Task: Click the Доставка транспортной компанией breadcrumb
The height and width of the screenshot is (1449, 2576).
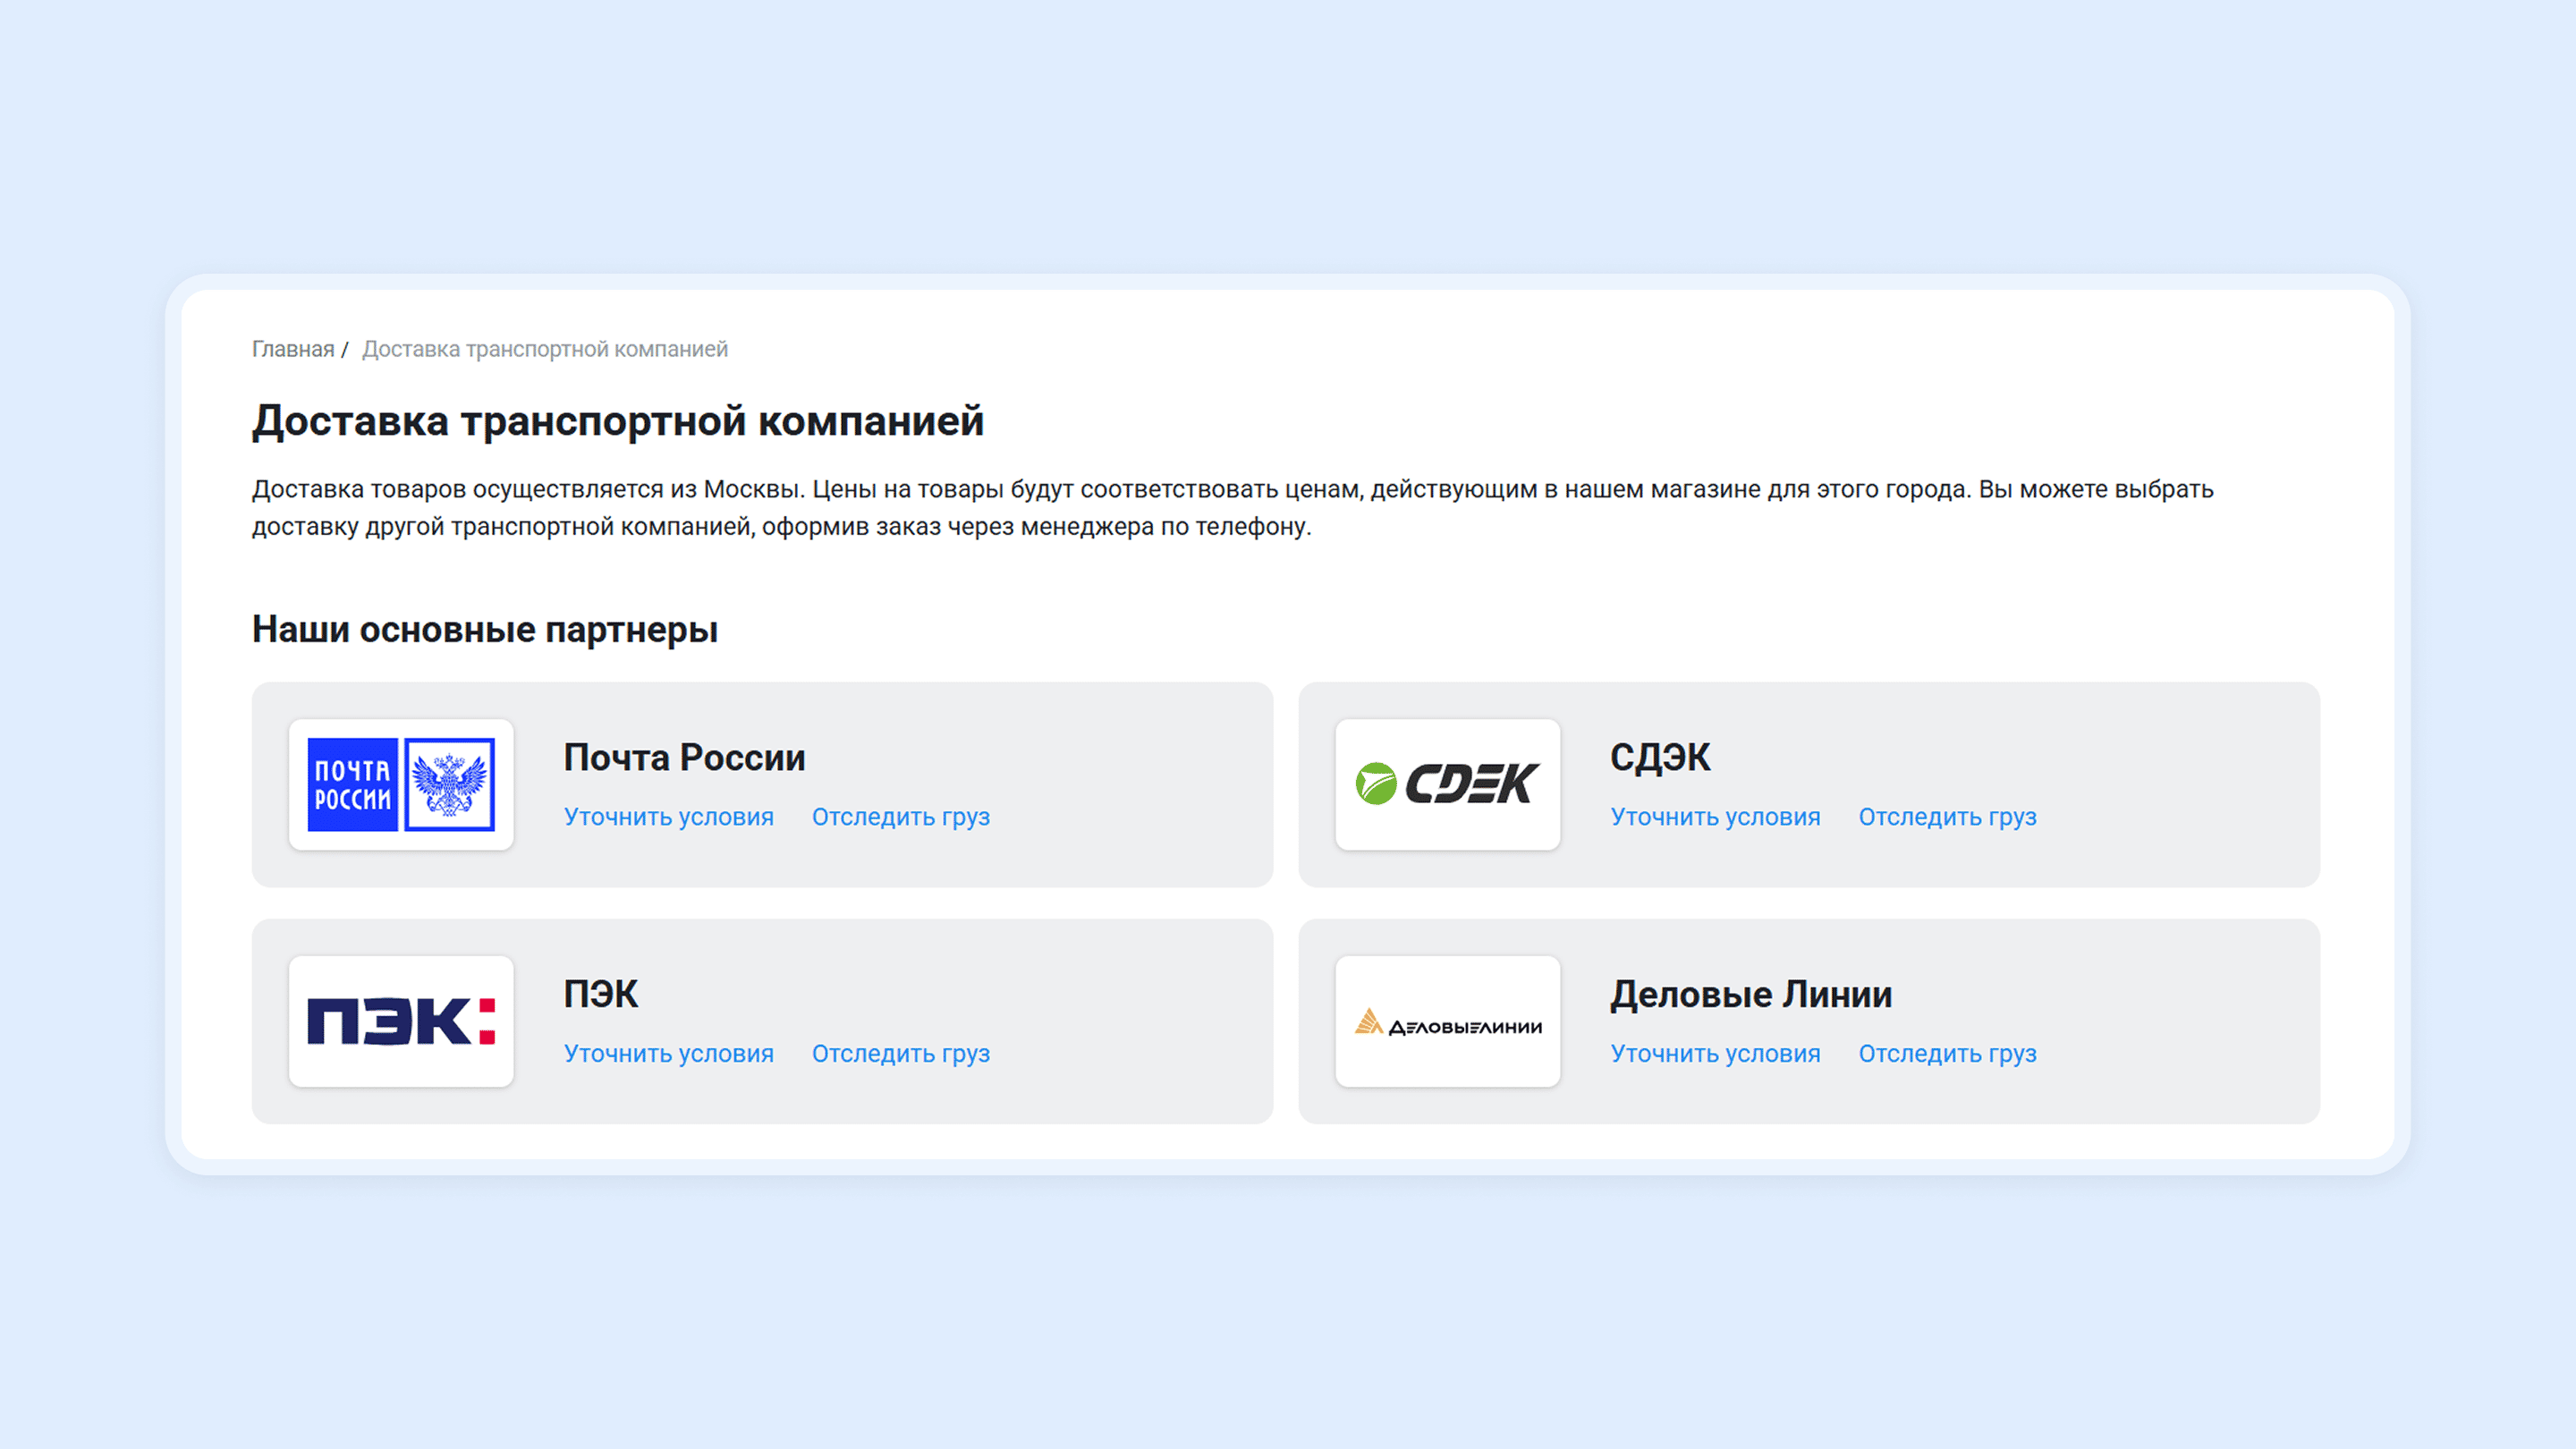Action: click(x=545, y=349)
